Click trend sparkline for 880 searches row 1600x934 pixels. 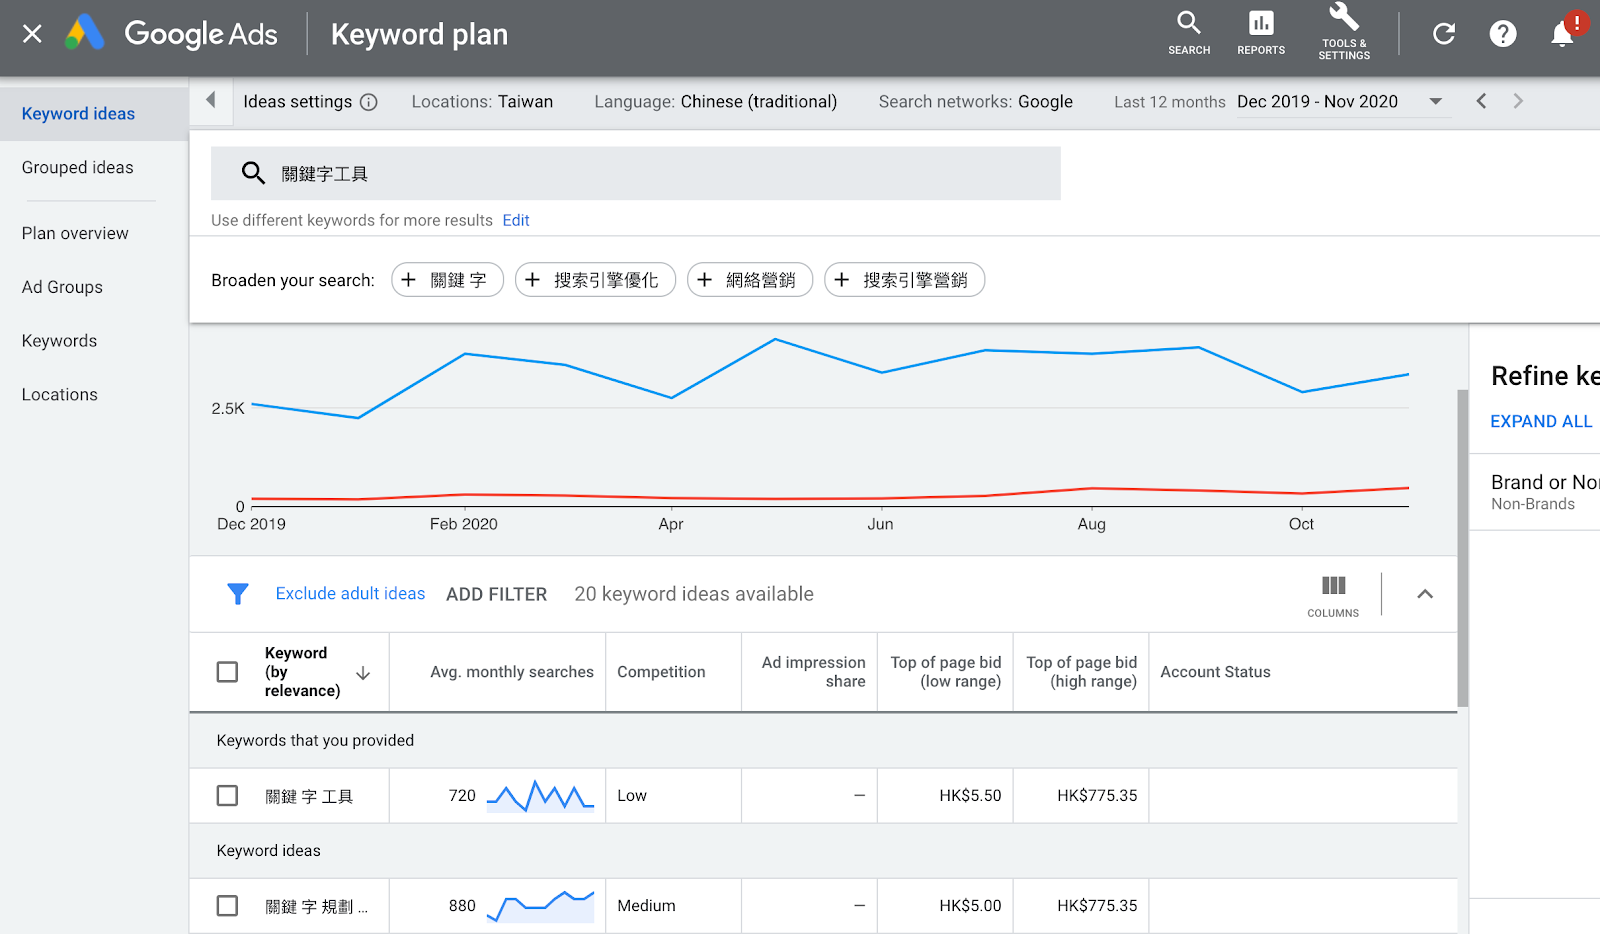pyautogui.click(x=540, y=906)
